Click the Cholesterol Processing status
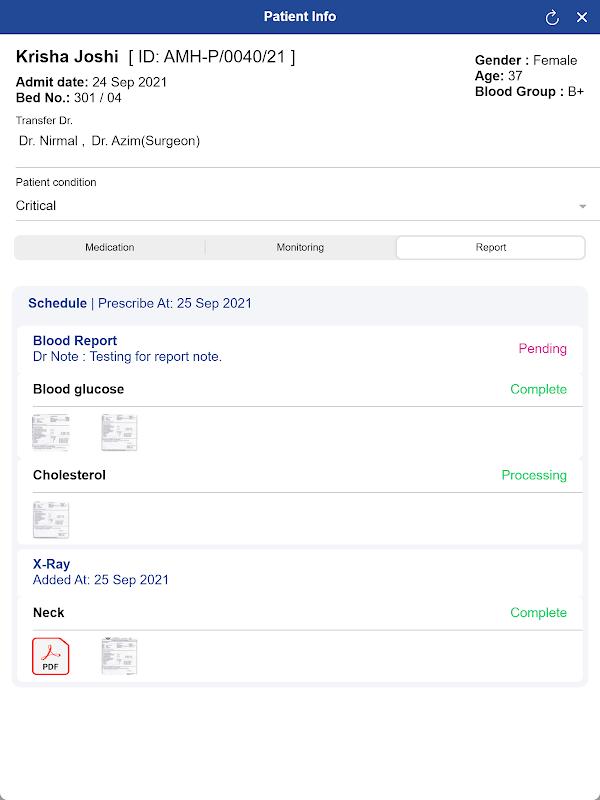The image size is (600, 800). coord(534,475)
